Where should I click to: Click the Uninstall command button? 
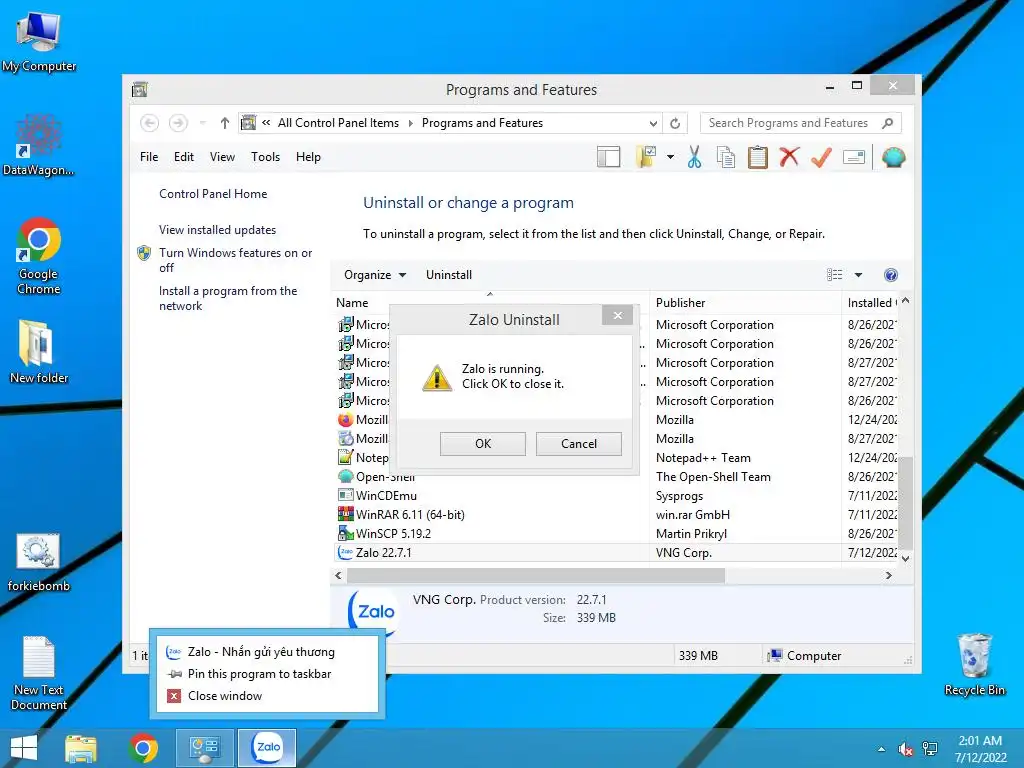(449, 275)
